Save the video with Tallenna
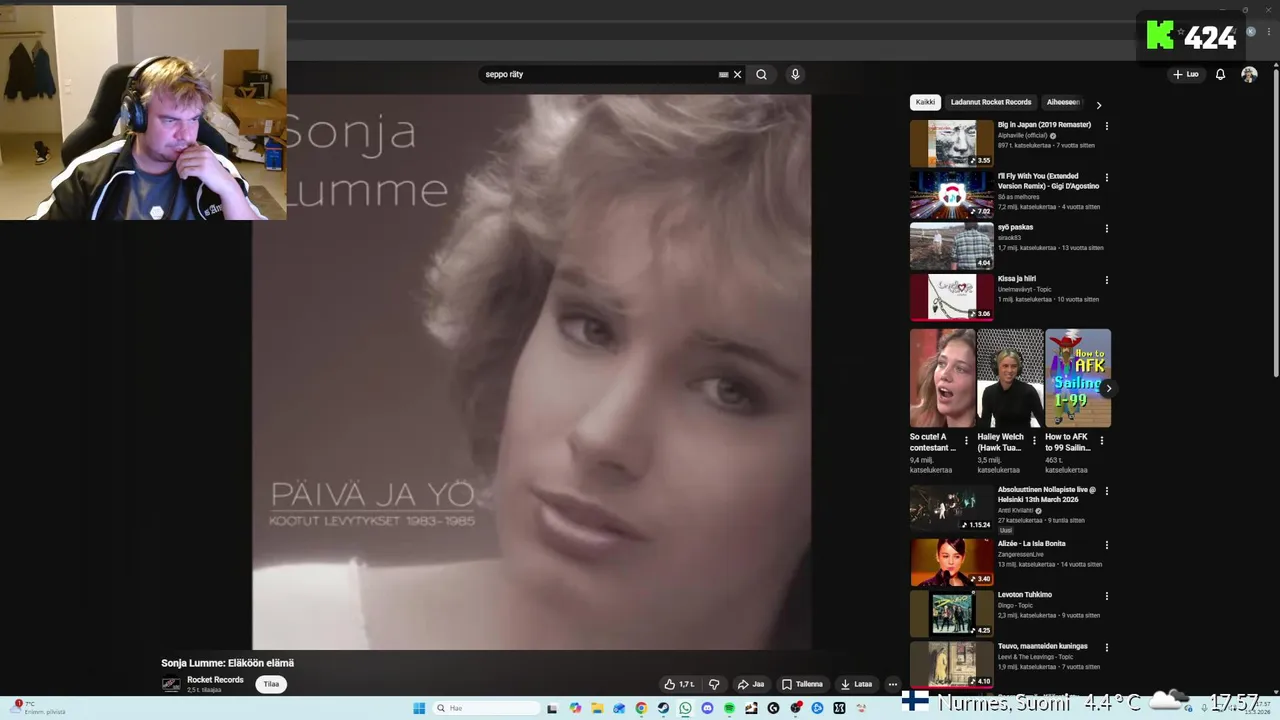Screen dimensions: 1280x720 click(803, 684)
